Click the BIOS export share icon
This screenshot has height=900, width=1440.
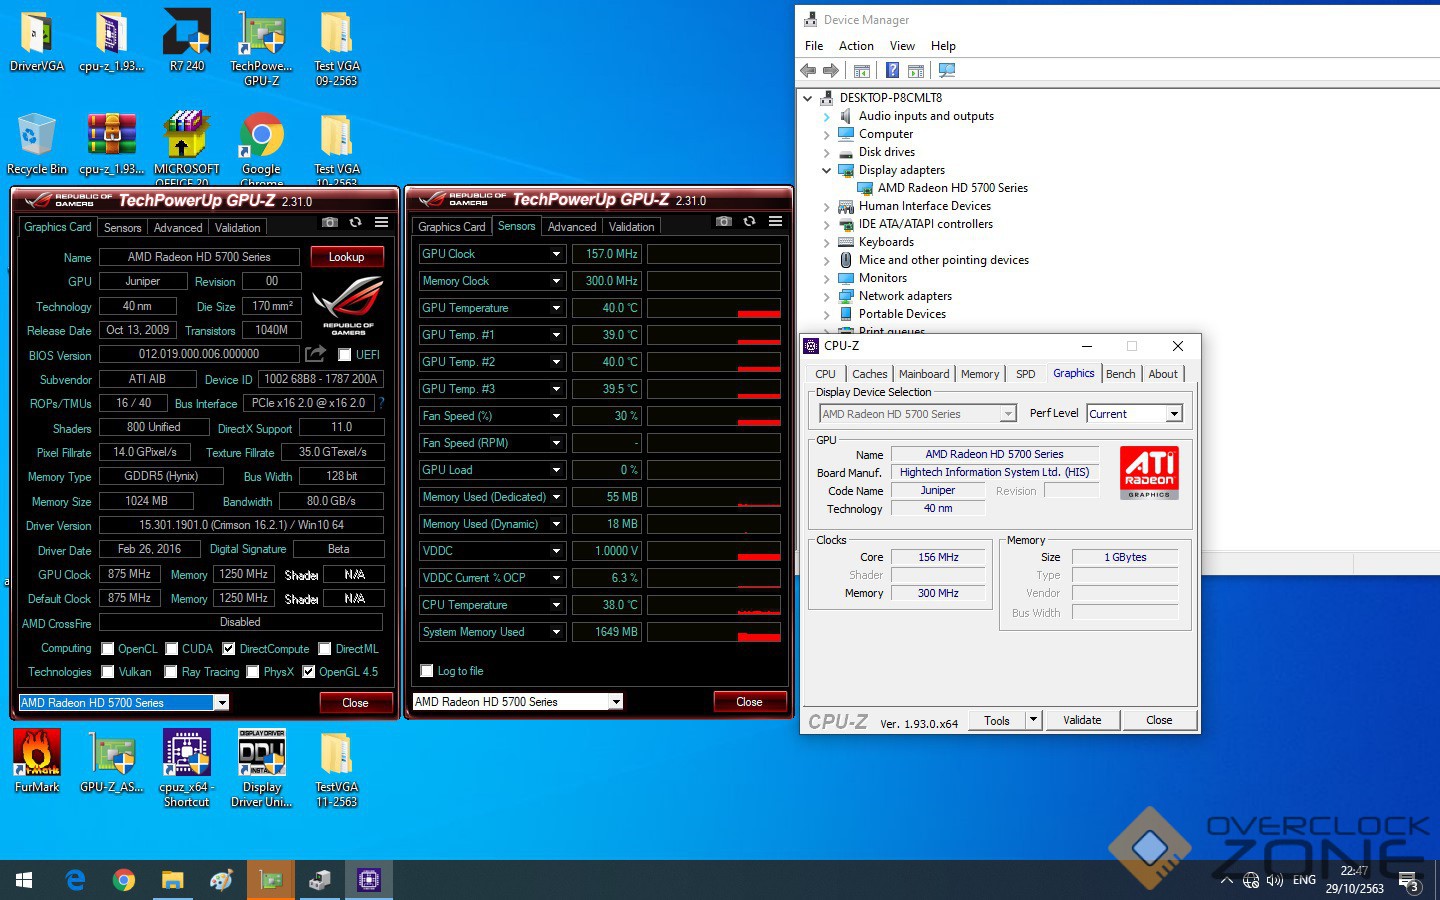tap(316, 354)
